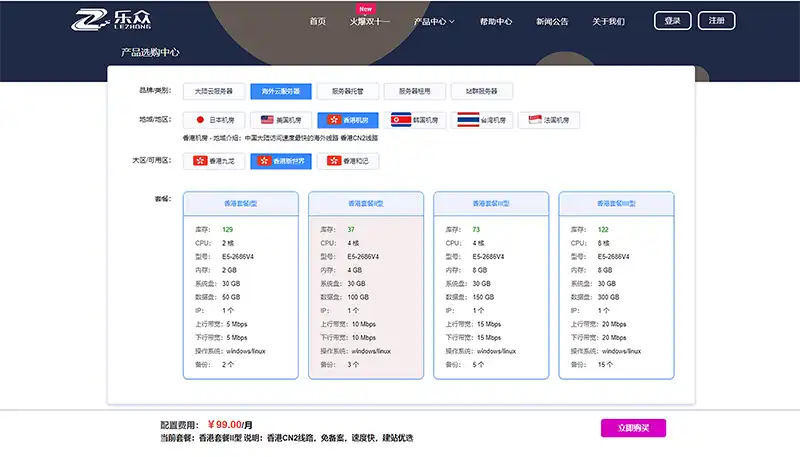The height and width of the screenshot is (457, 800).
Task: Click the red New badge above 火爆双十一
Action: click(x=365, y=9)
